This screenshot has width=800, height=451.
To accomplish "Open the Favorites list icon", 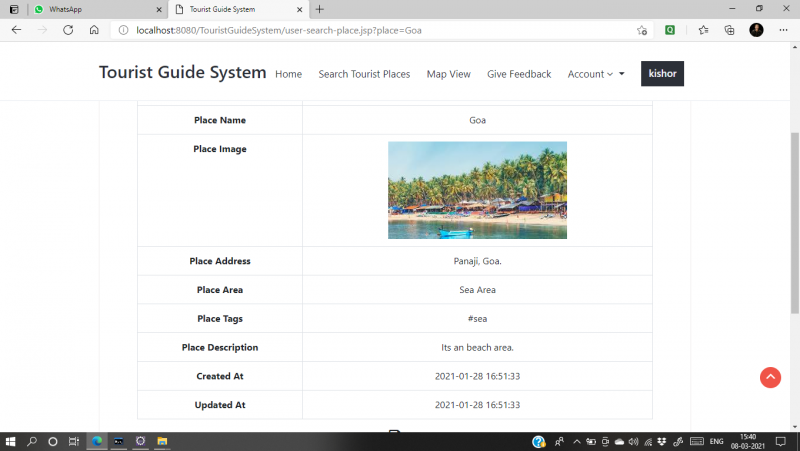I will coord(704,30).
